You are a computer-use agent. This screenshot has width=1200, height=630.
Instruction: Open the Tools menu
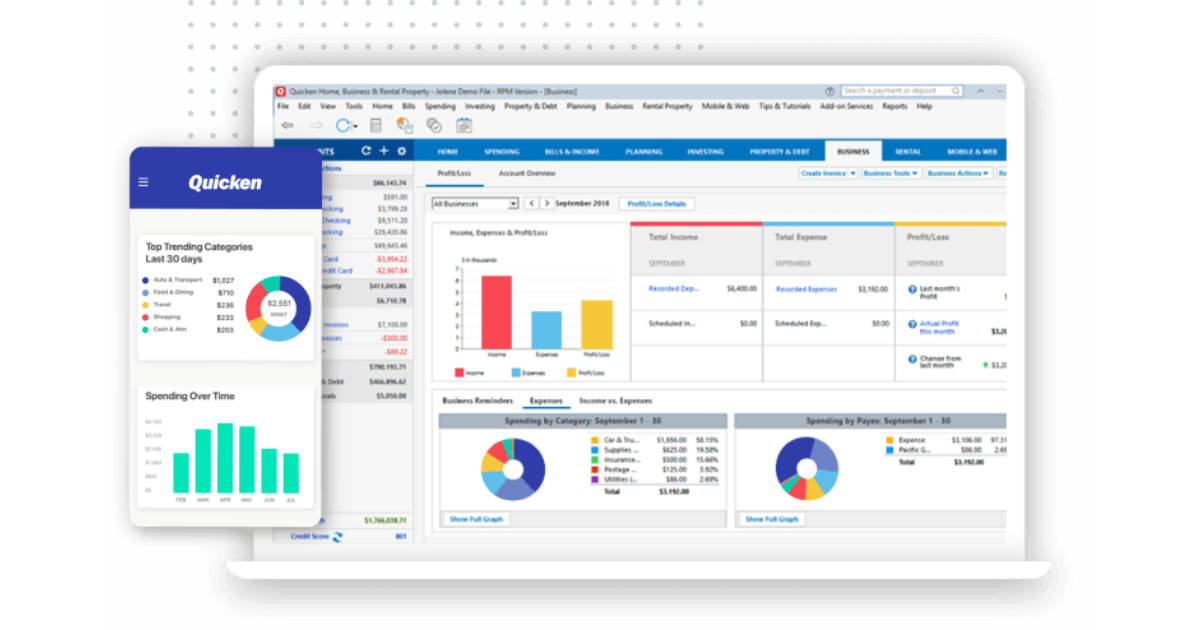click(353, 106)
